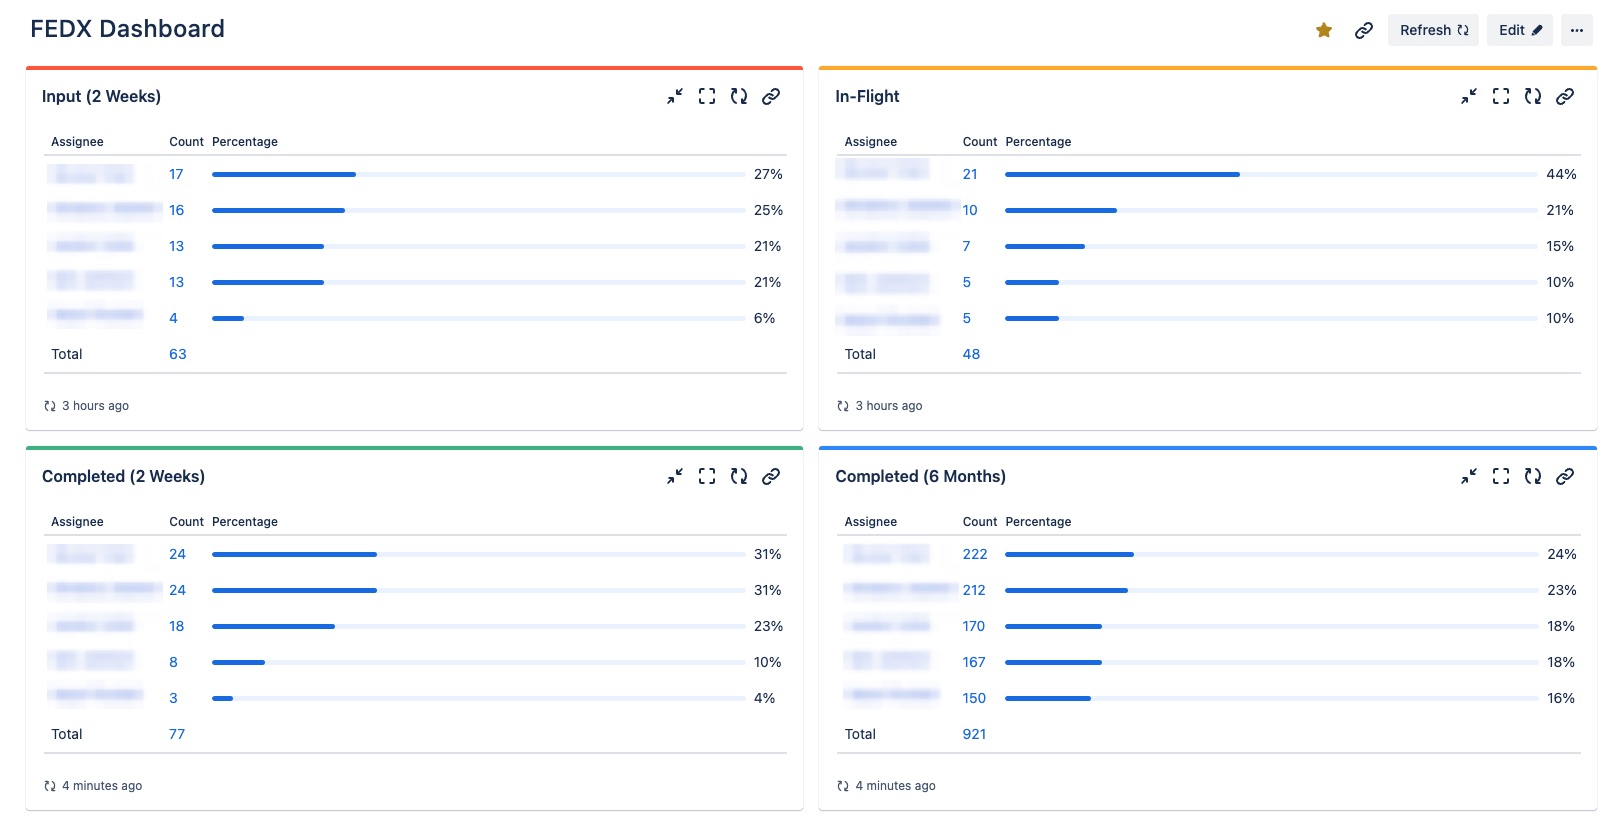
Task: Click Completed (2 Weeks) gadget title
Action: 123,476
